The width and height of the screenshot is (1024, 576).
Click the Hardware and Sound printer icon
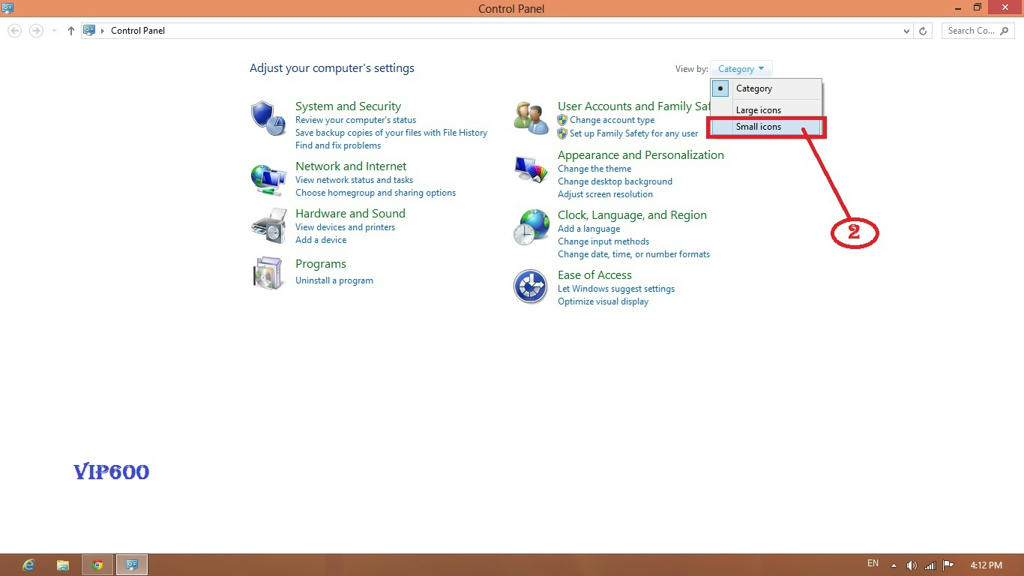click(x=268, y=226)
